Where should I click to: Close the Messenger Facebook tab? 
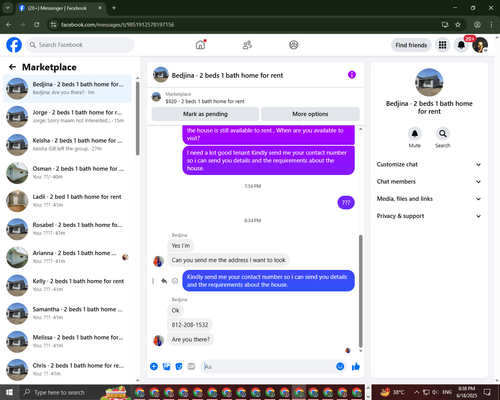100,8
